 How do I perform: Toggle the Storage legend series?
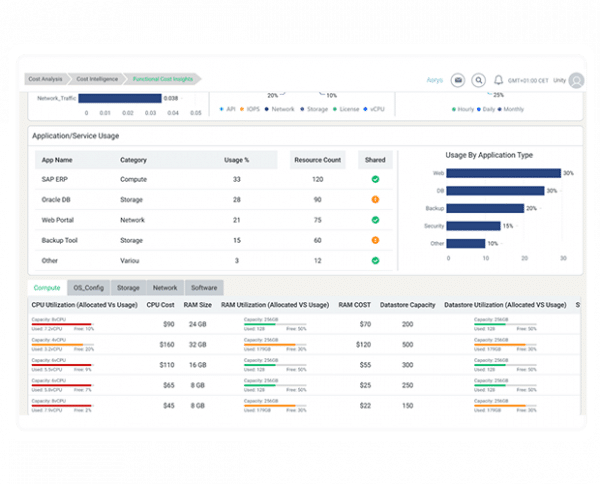(x=314, y=109)
